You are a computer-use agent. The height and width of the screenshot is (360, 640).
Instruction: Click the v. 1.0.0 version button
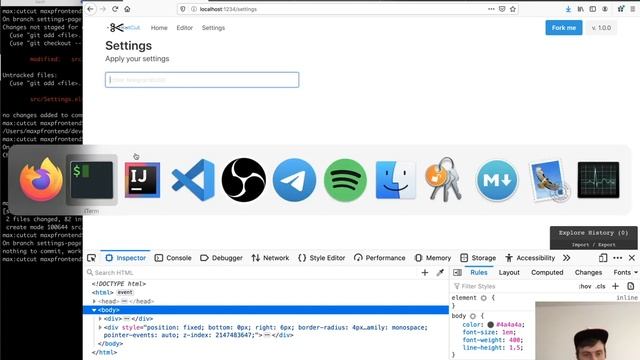[x=601, y=28]
